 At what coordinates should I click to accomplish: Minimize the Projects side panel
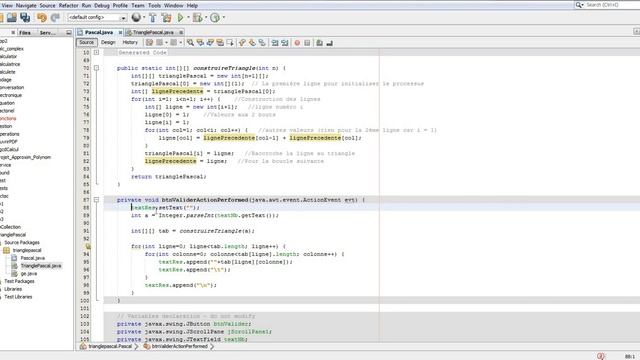coord(69,32)
